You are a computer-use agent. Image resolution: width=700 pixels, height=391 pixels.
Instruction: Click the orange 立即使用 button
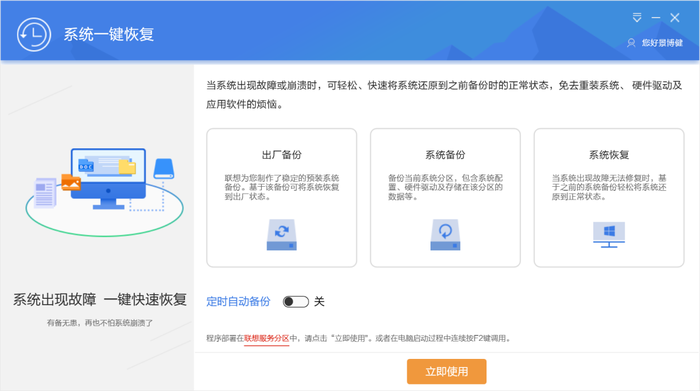pos(446,371)
